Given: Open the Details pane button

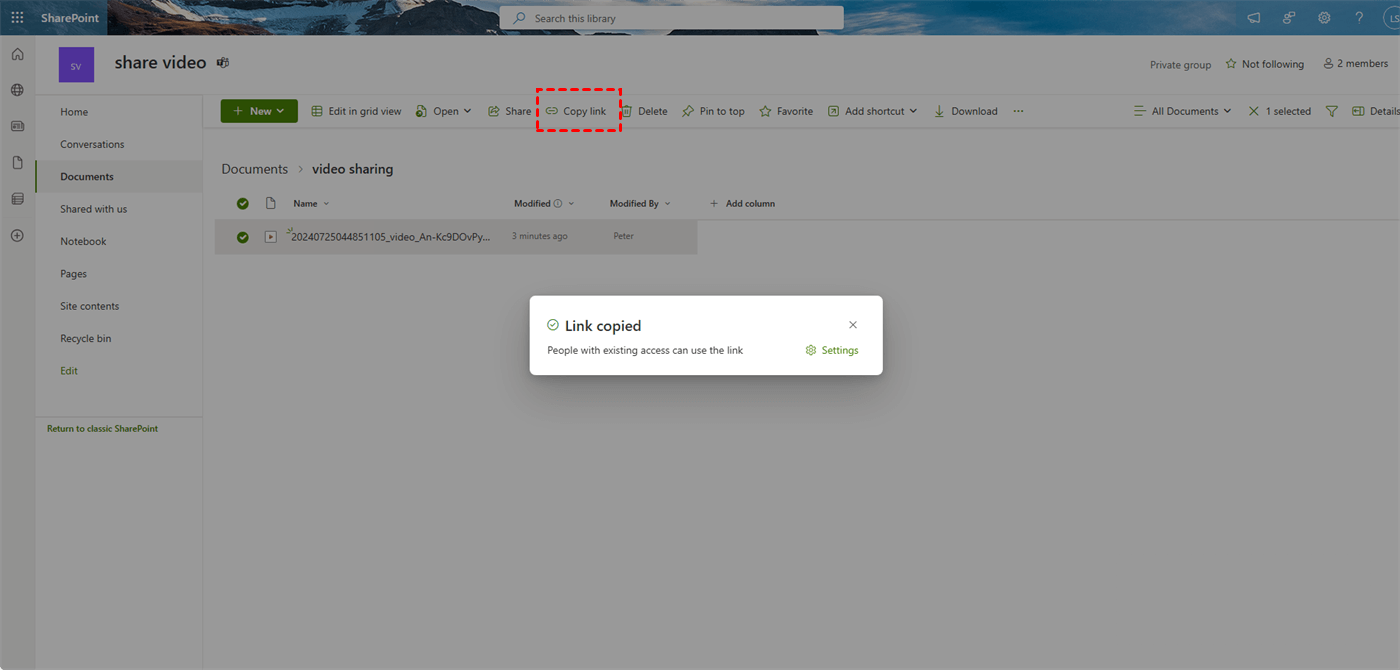Looking at the screenshot, I should 1376,111.
